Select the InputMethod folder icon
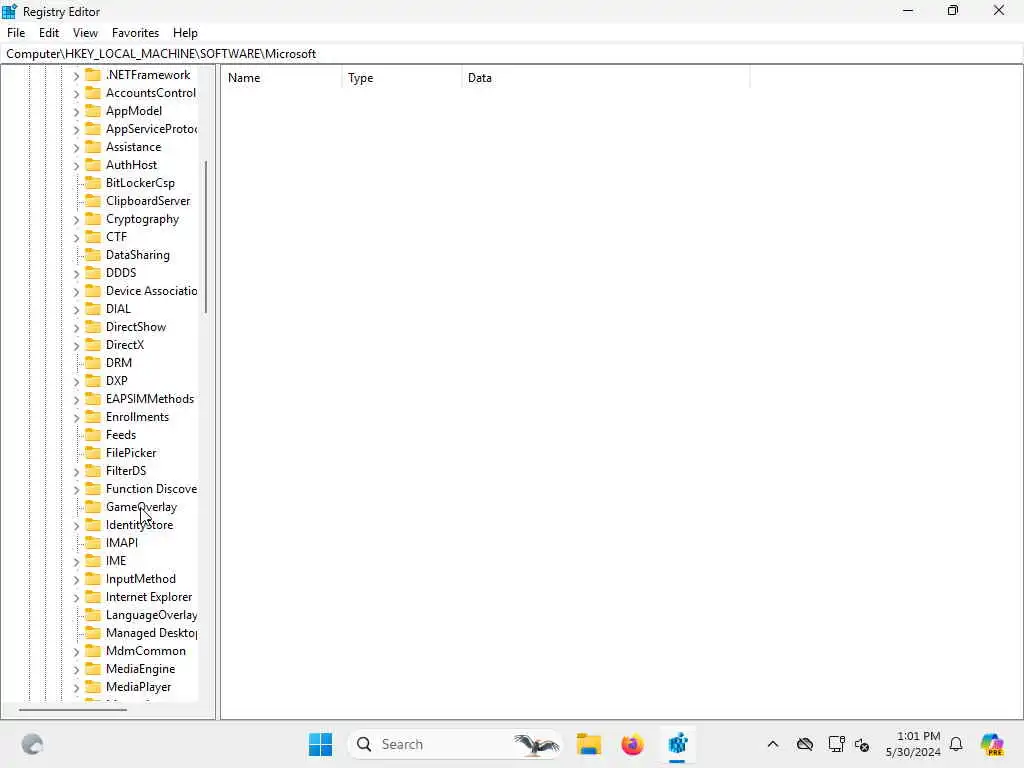 tap(93, 579)
